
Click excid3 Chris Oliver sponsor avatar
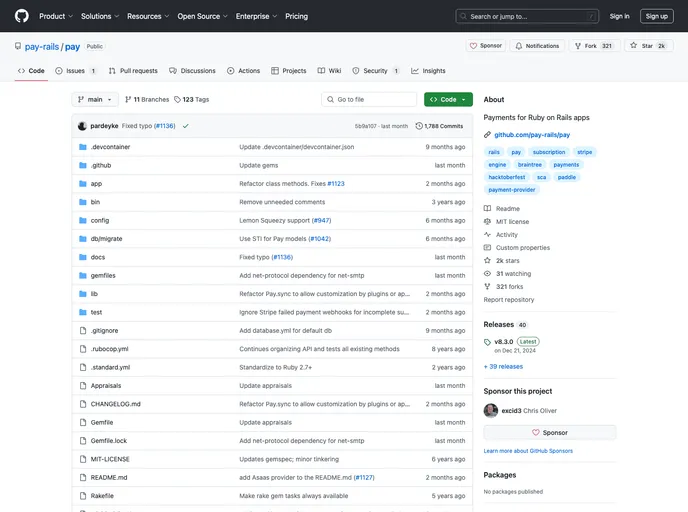491,411
